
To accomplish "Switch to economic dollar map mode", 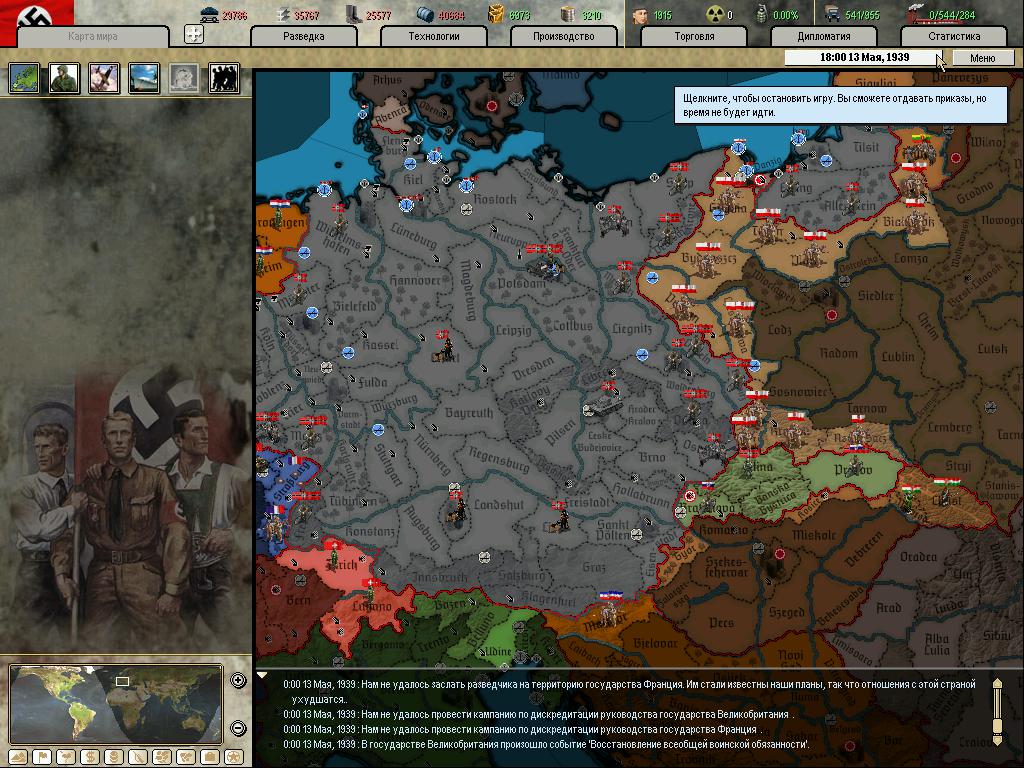I will (x=90, y=757).
